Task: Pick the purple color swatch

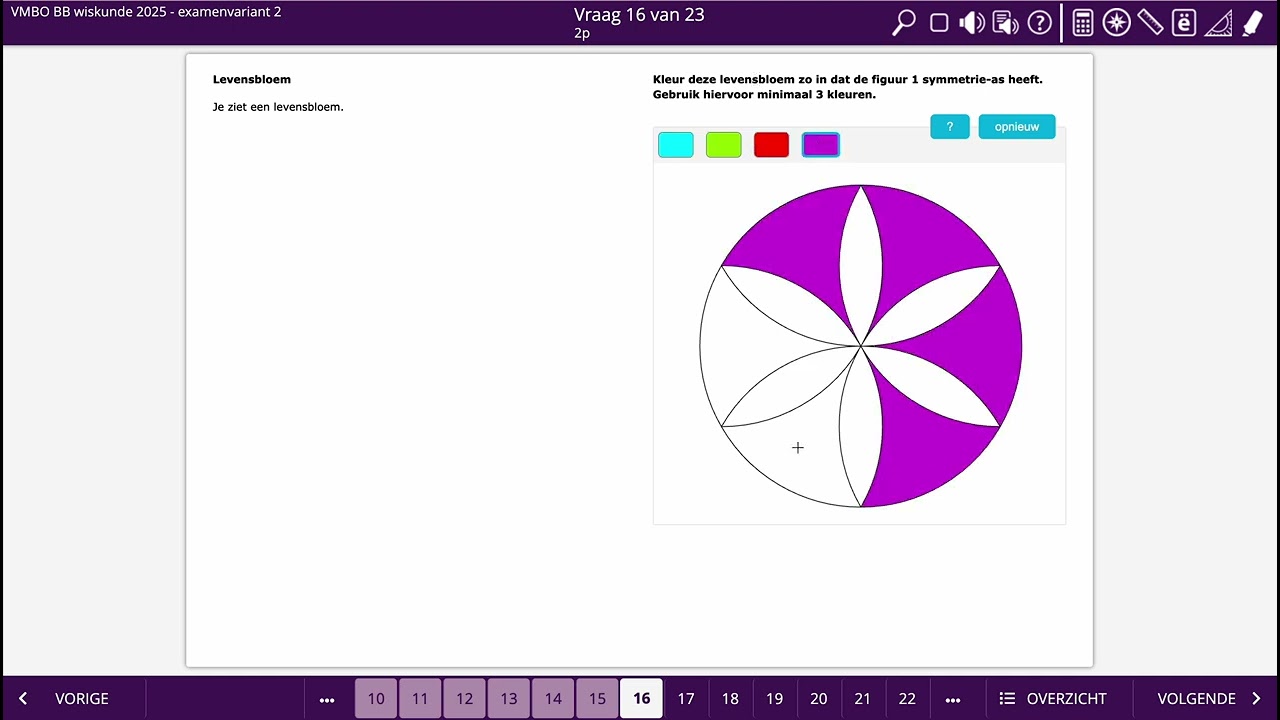Action: click(821, 145)
